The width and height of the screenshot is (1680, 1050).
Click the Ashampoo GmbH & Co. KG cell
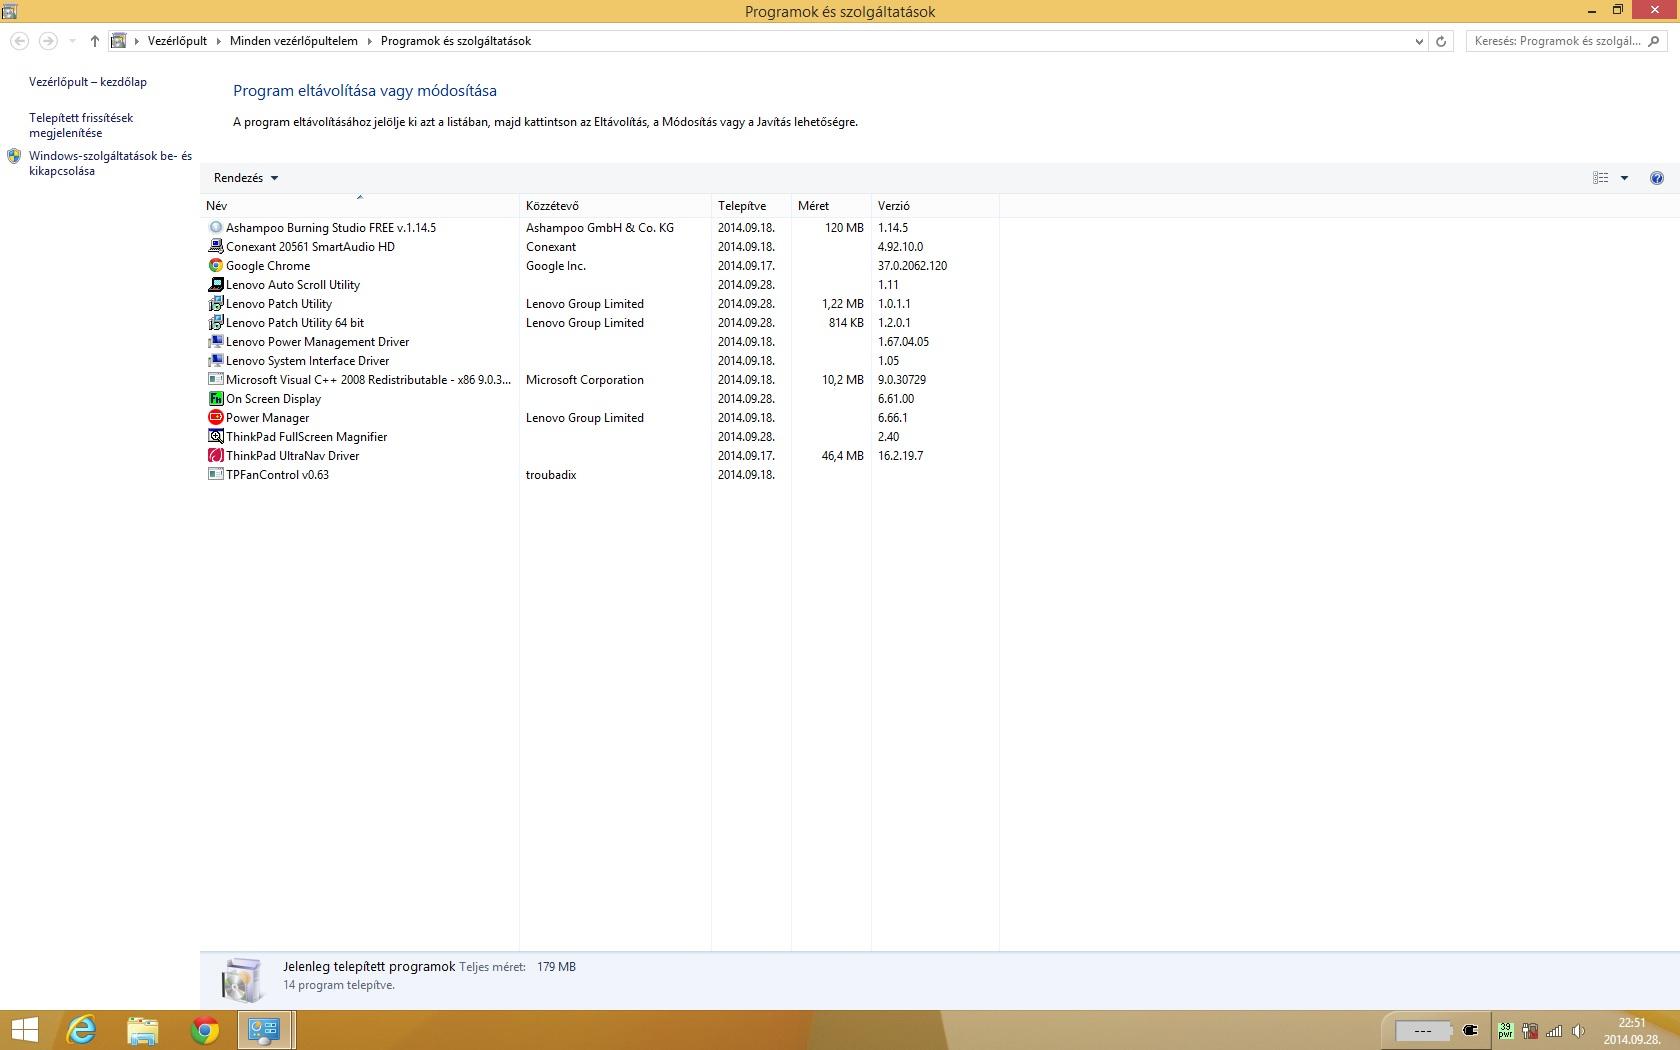pyautogui.click(x=600, y=228)
